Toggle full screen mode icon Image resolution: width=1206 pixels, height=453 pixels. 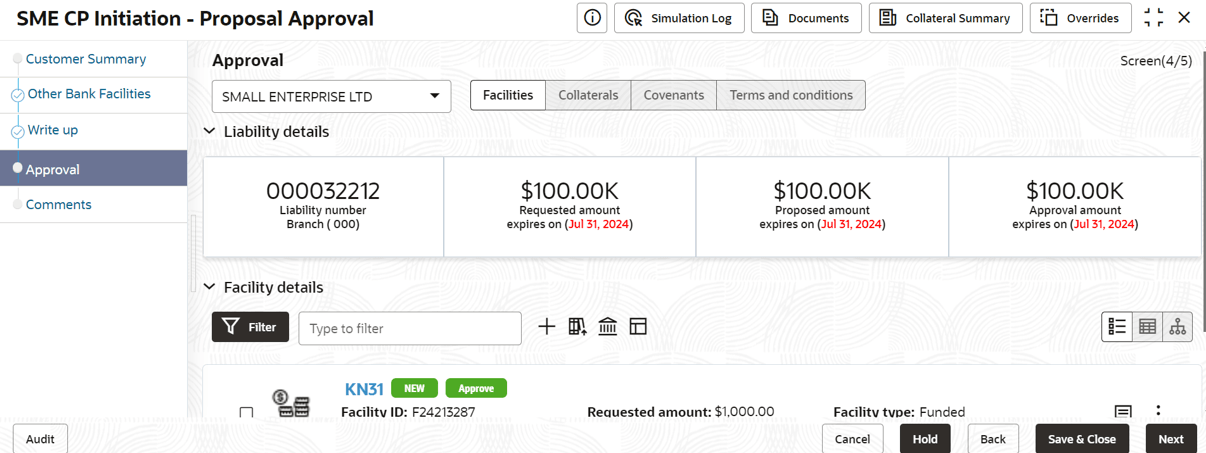click(x=1153, y=18)
